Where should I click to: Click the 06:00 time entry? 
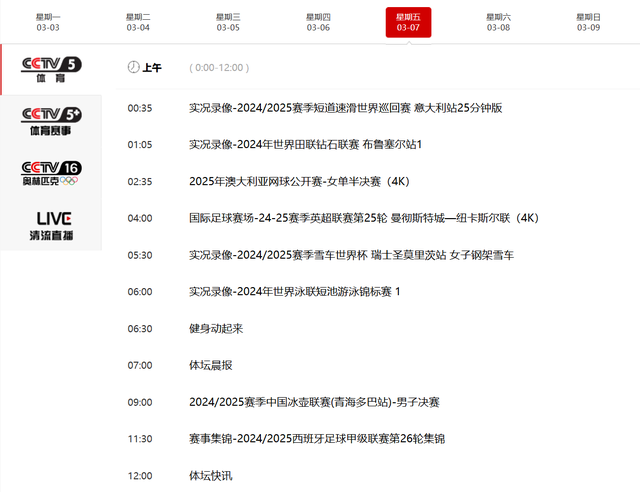[140, 292]
